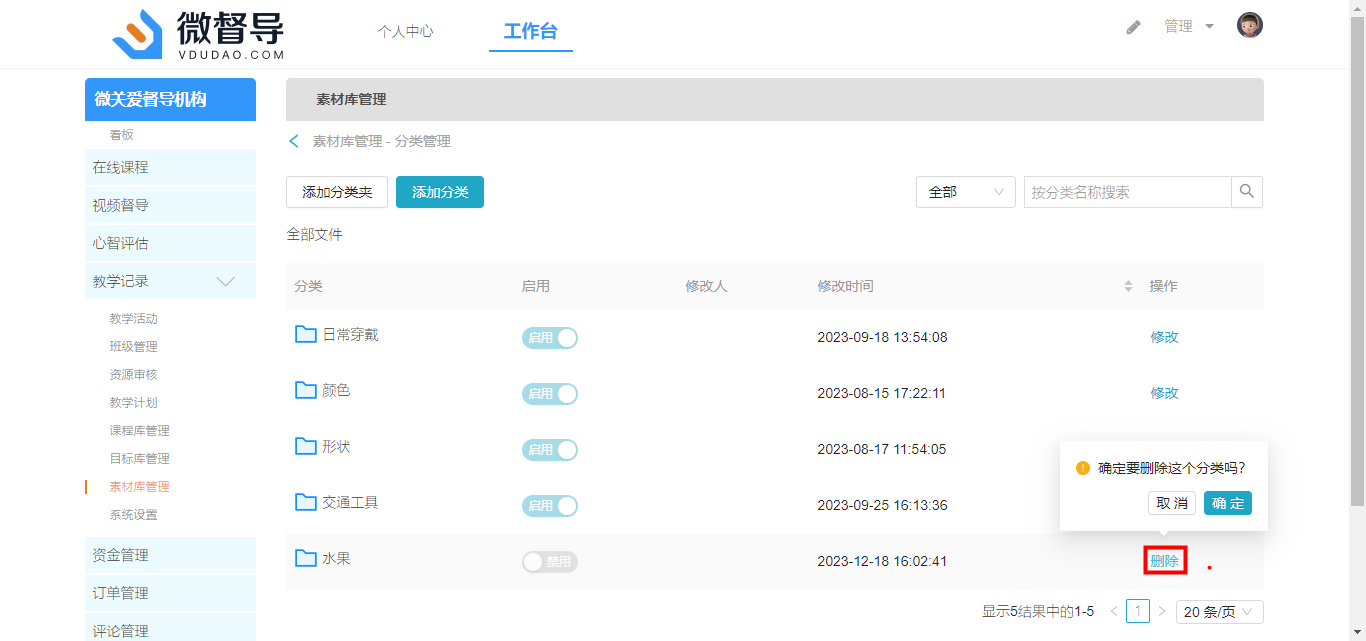Open the 全部 filter dropdown
This screenshot has height=641, width=1366.
pos(966,192)
